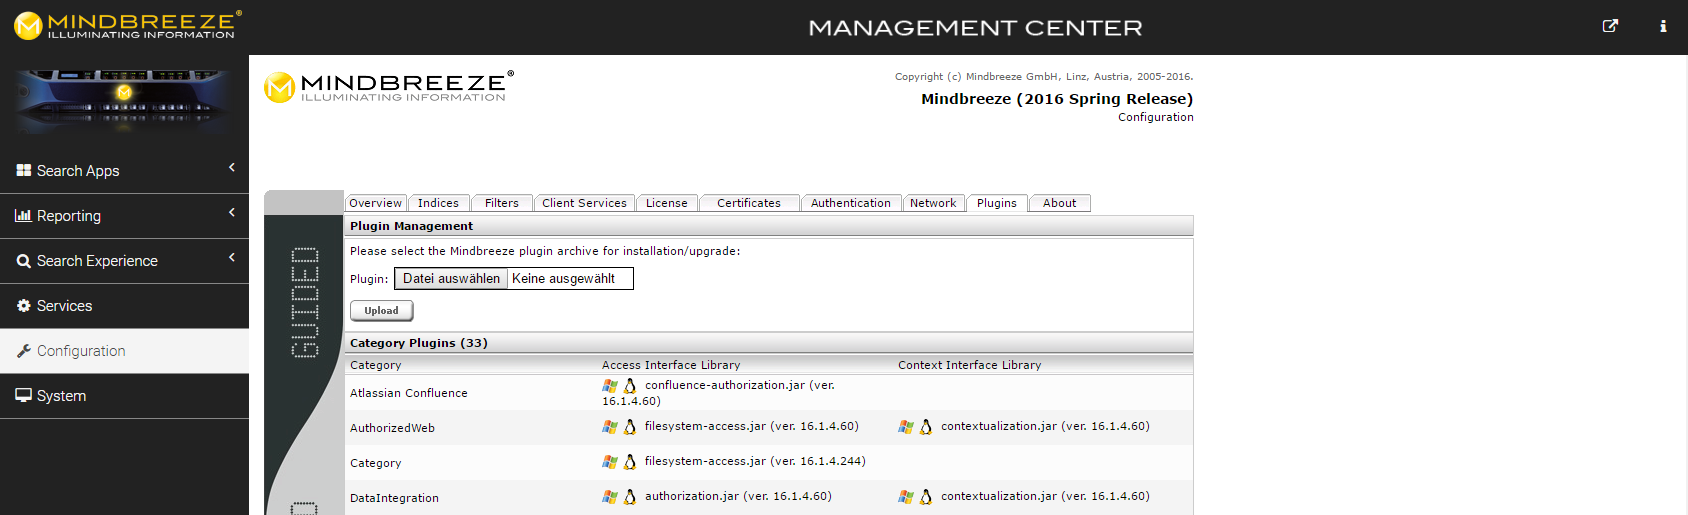Open the System sidebar item

124,396
